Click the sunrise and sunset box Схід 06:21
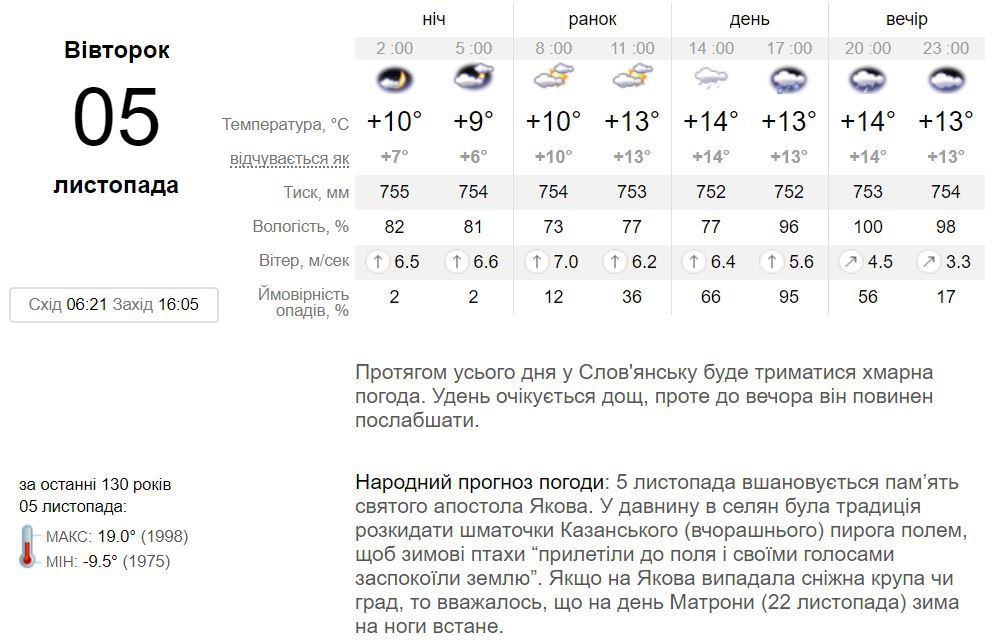This screenshot has height=642, width=992. (114, 305)
